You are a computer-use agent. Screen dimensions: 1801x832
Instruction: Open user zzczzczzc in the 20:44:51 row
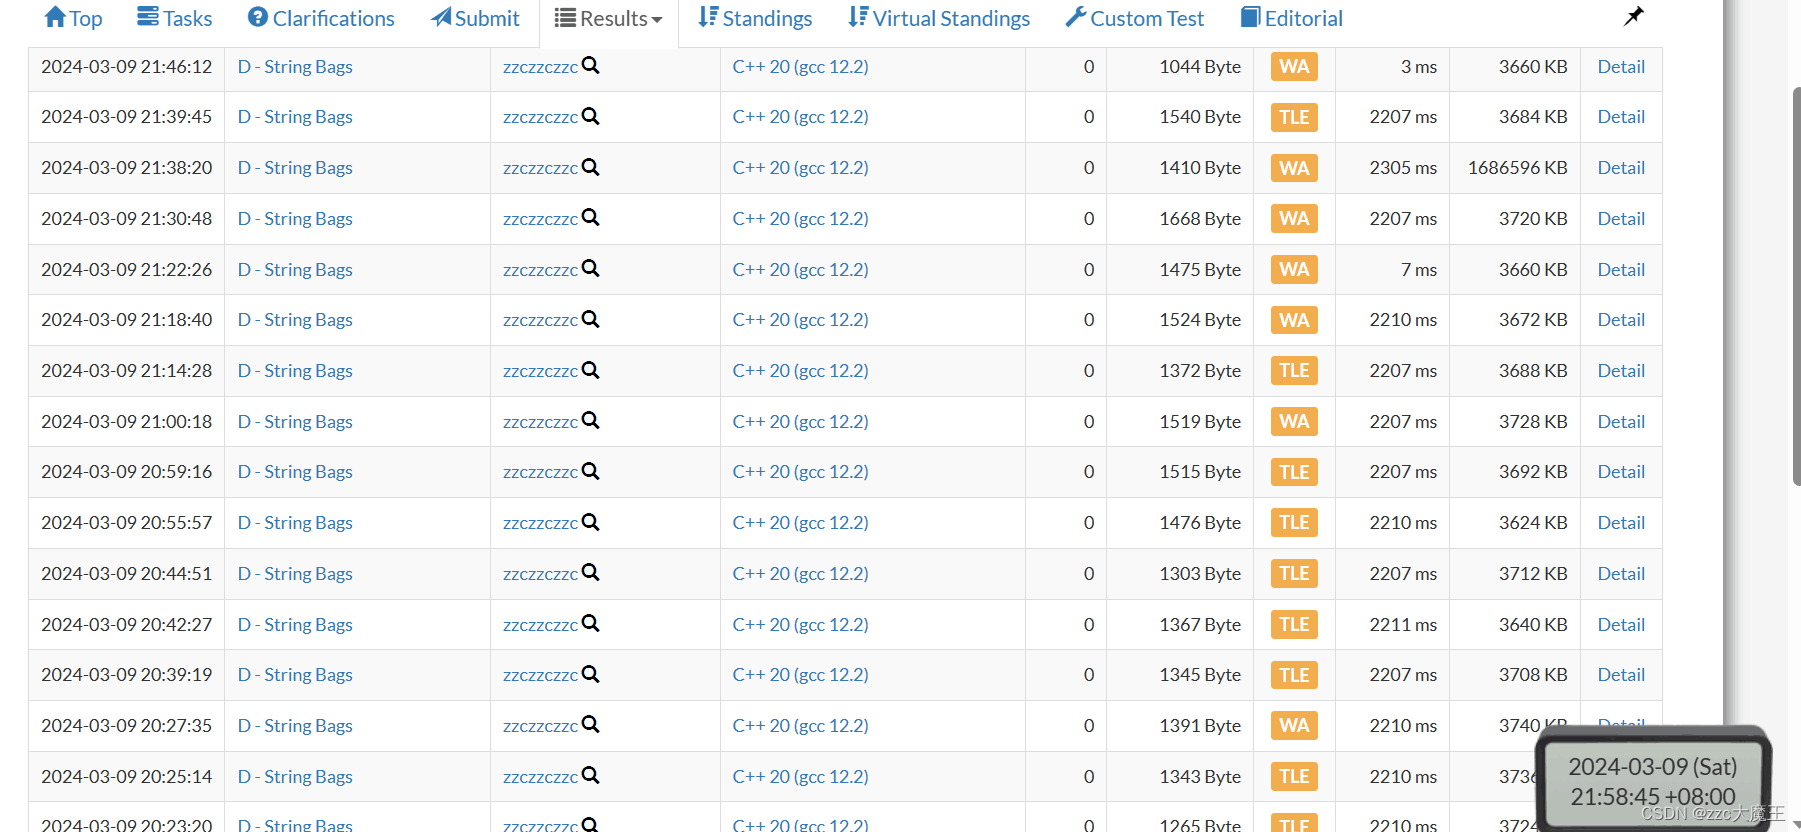(540, 574)
